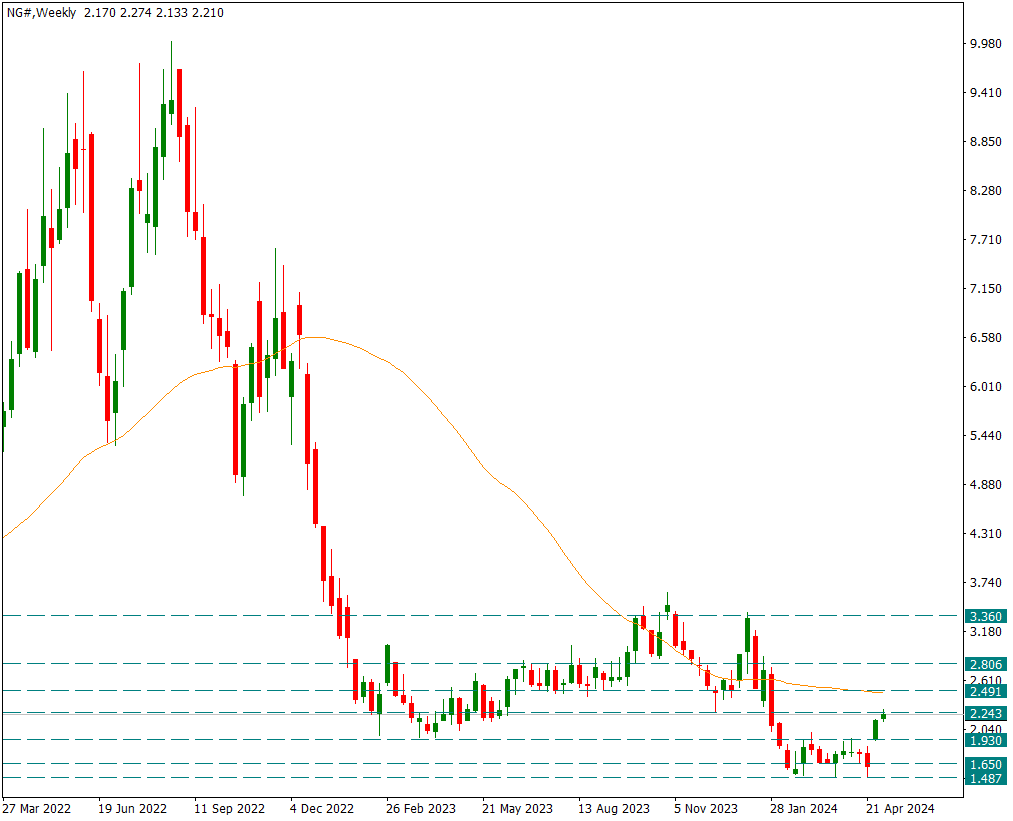The width and height of the screenshot is (1013, 821).
Task: Click the OHLC values 2.170 2.274 2.133 2.210
Action: click(x=154, y=12)
